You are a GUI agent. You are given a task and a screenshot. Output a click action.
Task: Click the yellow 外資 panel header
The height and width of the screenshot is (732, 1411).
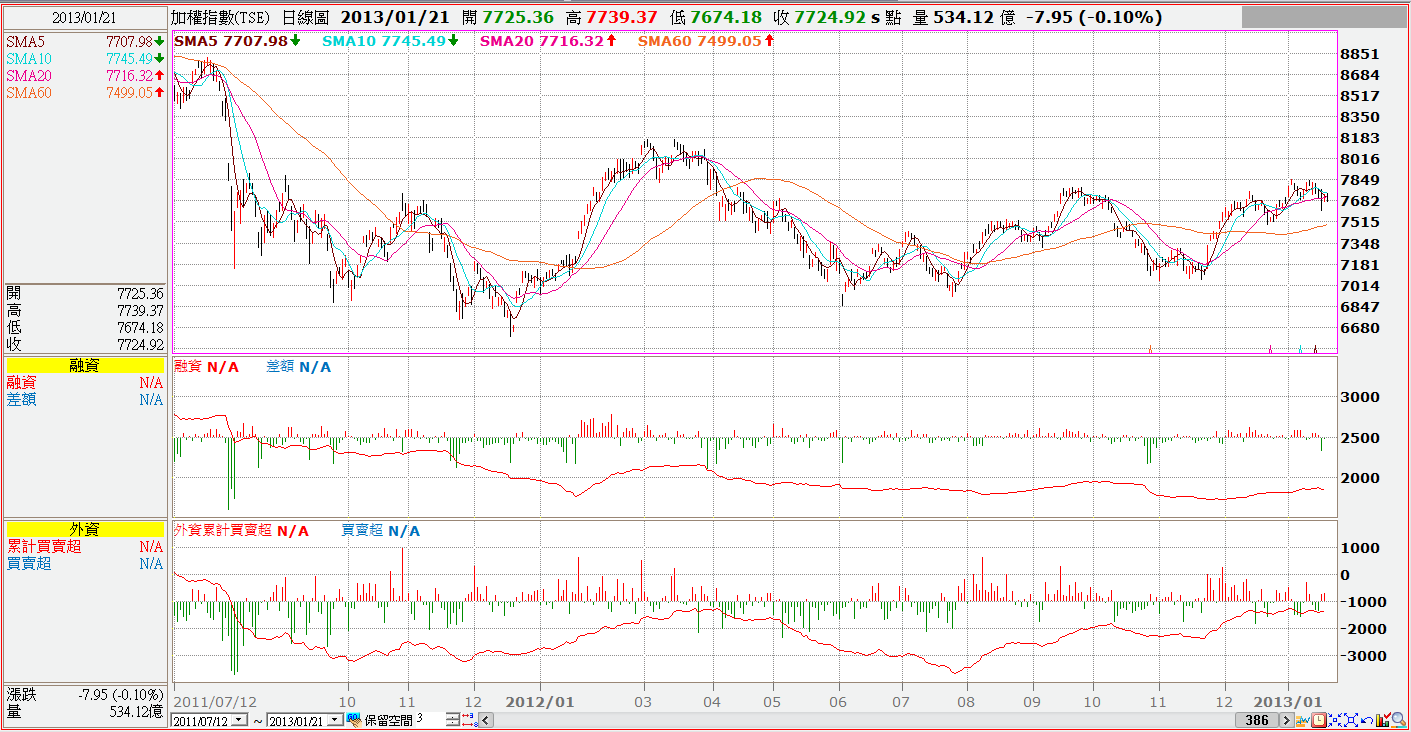point(84,530)
